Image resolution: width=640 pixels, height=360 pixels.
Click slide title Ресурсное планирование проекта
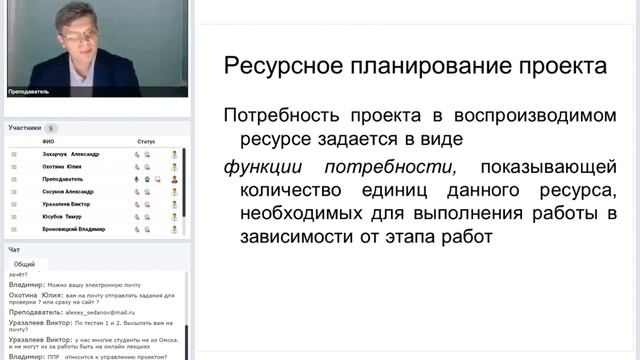click(415, 66)
